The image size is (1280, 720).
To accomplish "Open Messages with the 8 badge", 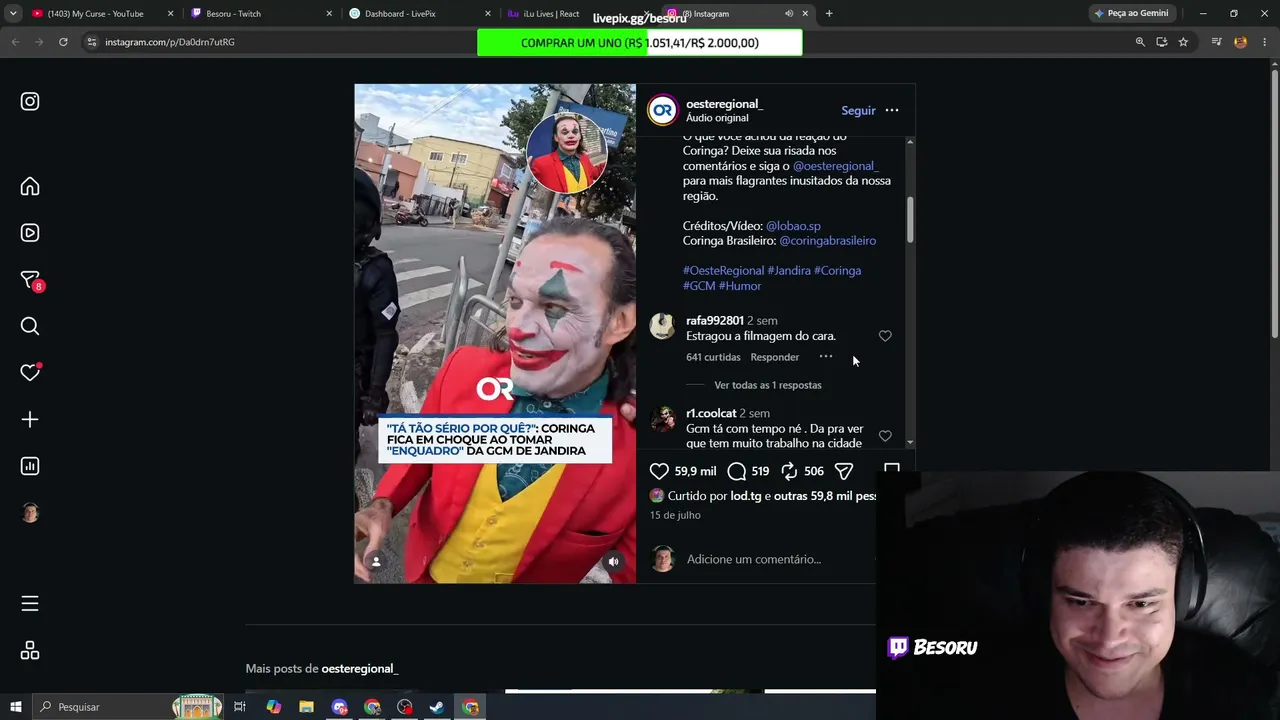I will pos(31,281).
